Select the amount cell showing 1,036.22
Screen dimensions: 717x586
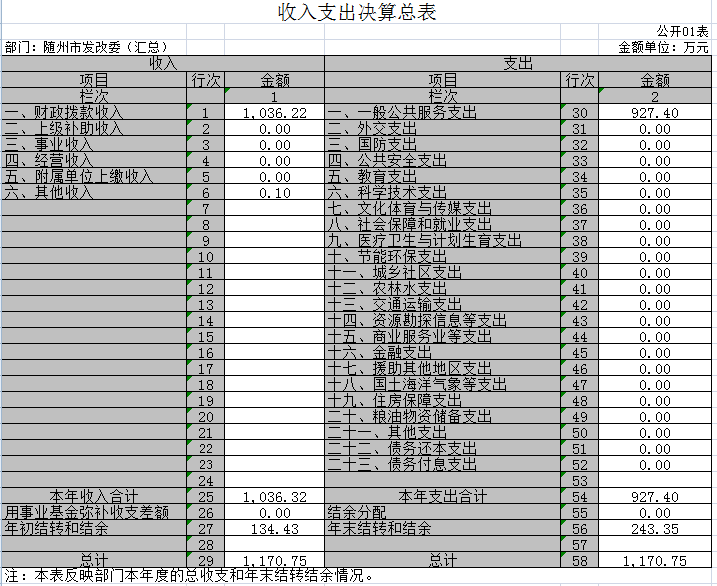pos(274,113)
